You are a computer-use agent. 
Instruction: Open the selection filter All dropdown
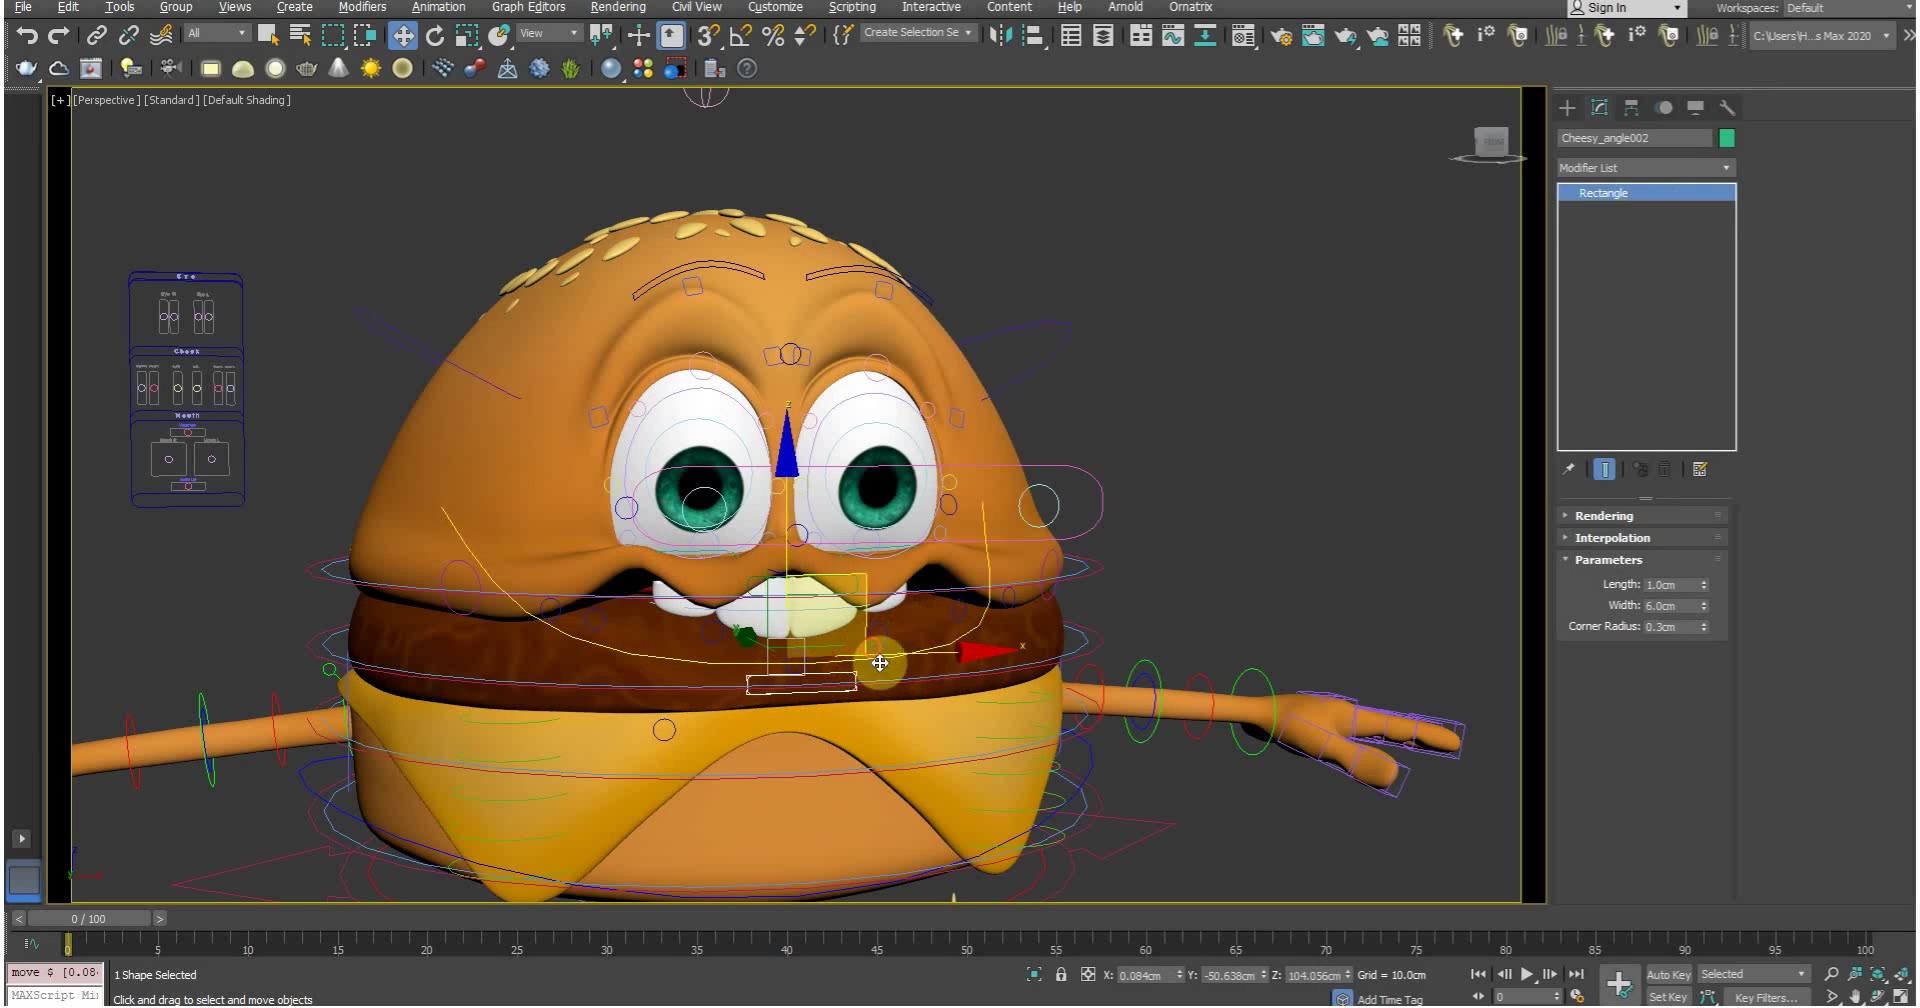216,32
